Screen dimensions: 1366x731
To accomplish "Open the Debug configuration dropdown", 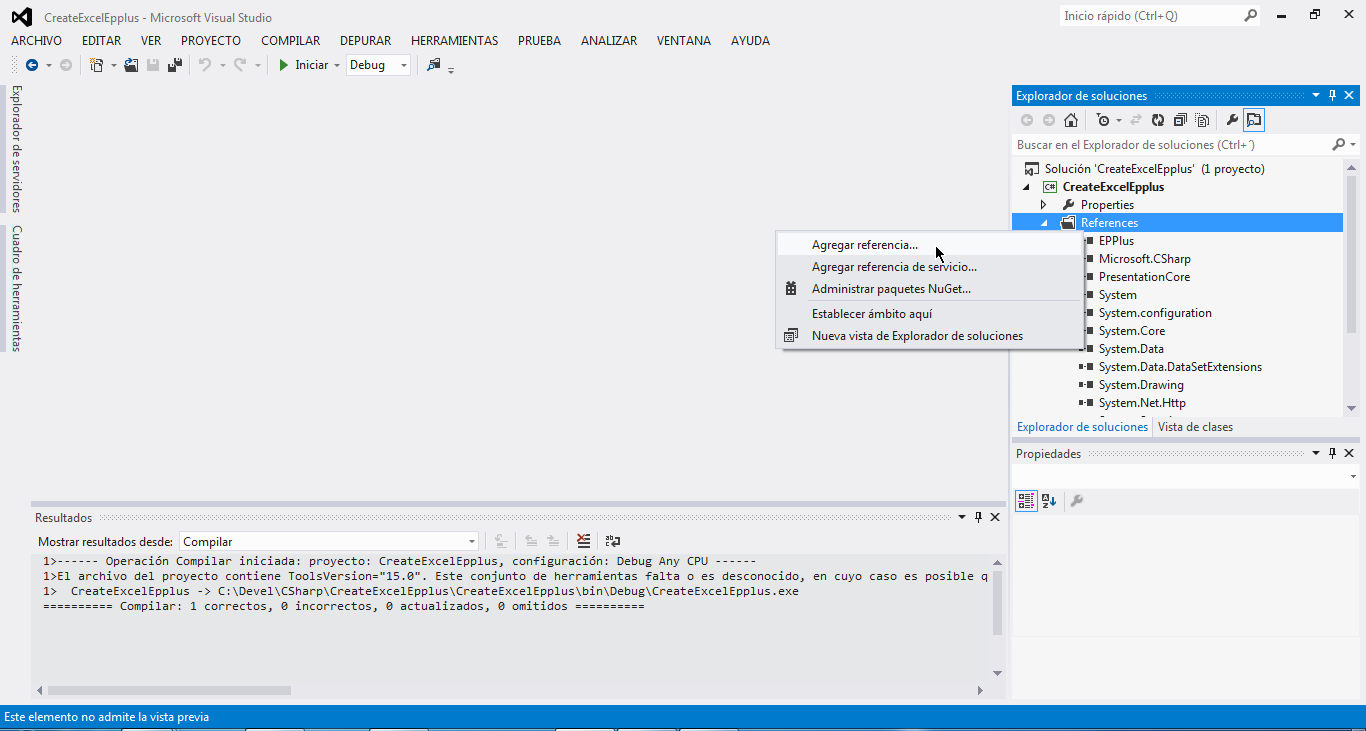I will click(404, 65).
